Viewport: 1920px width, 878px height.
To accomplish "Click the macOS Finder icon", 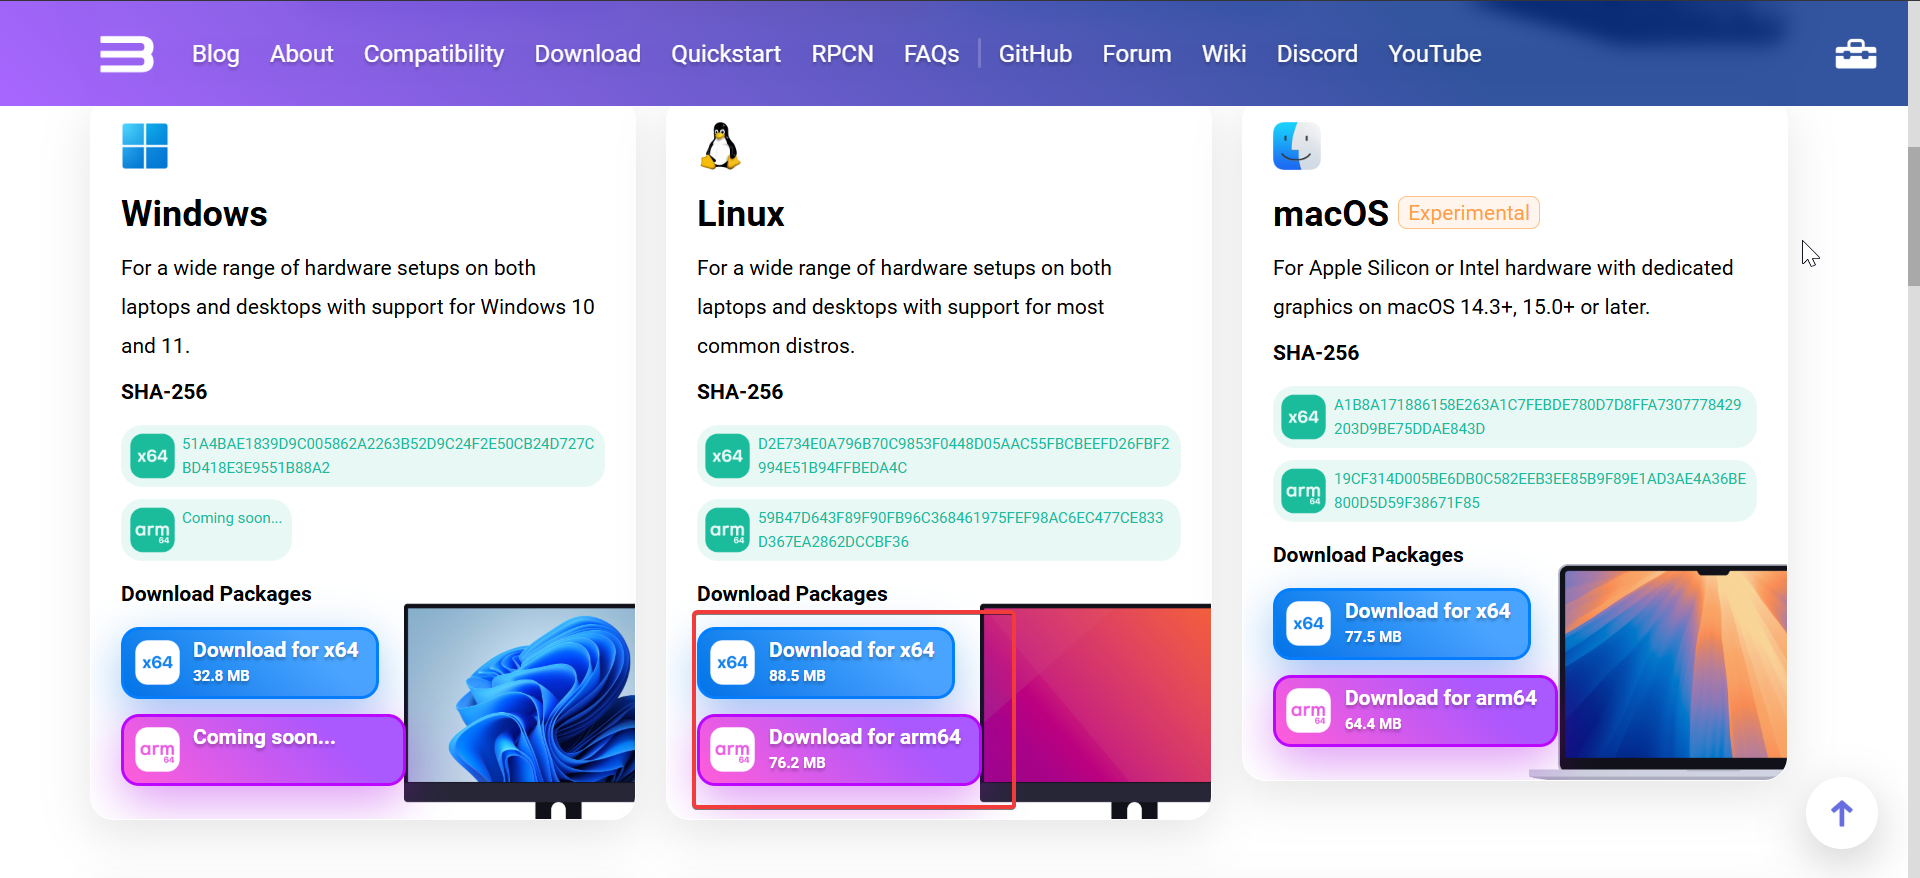I will click(1297, 146).
